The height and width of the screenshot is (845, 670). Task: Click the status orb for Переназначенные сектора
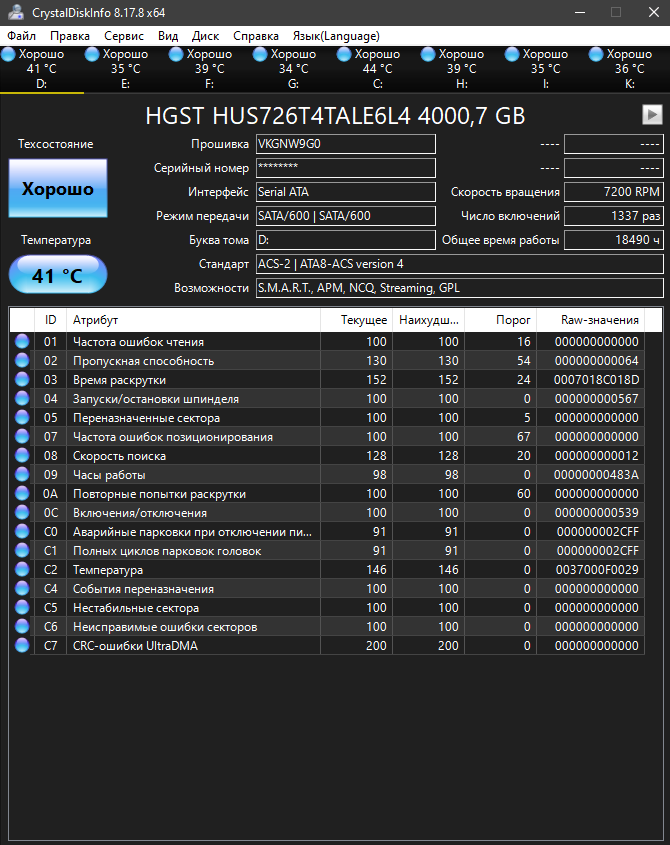(x=22, y=418)
